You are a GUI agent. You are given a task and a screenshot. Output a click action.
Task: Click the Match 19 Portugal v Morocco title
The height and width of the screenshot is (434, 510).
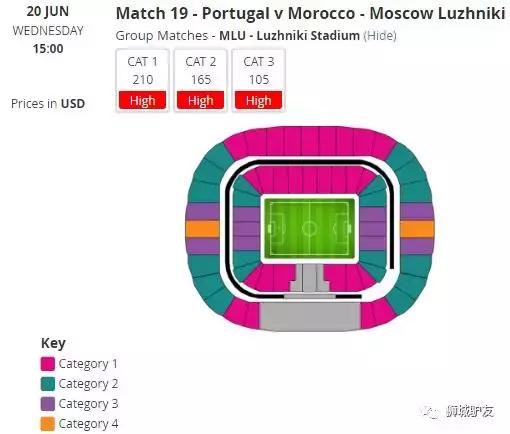coord(310,14)
